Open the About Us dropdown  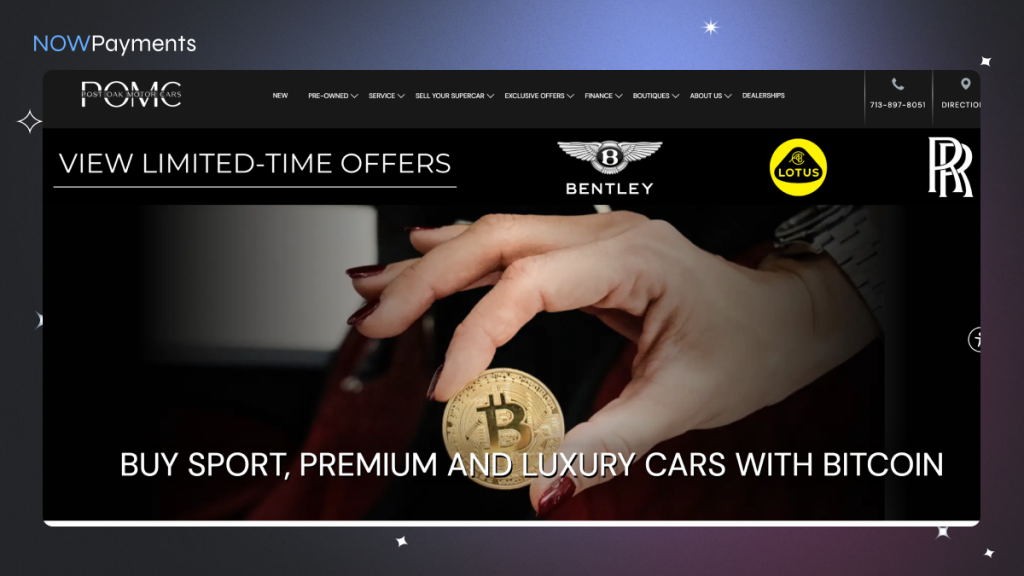(710, 96)
